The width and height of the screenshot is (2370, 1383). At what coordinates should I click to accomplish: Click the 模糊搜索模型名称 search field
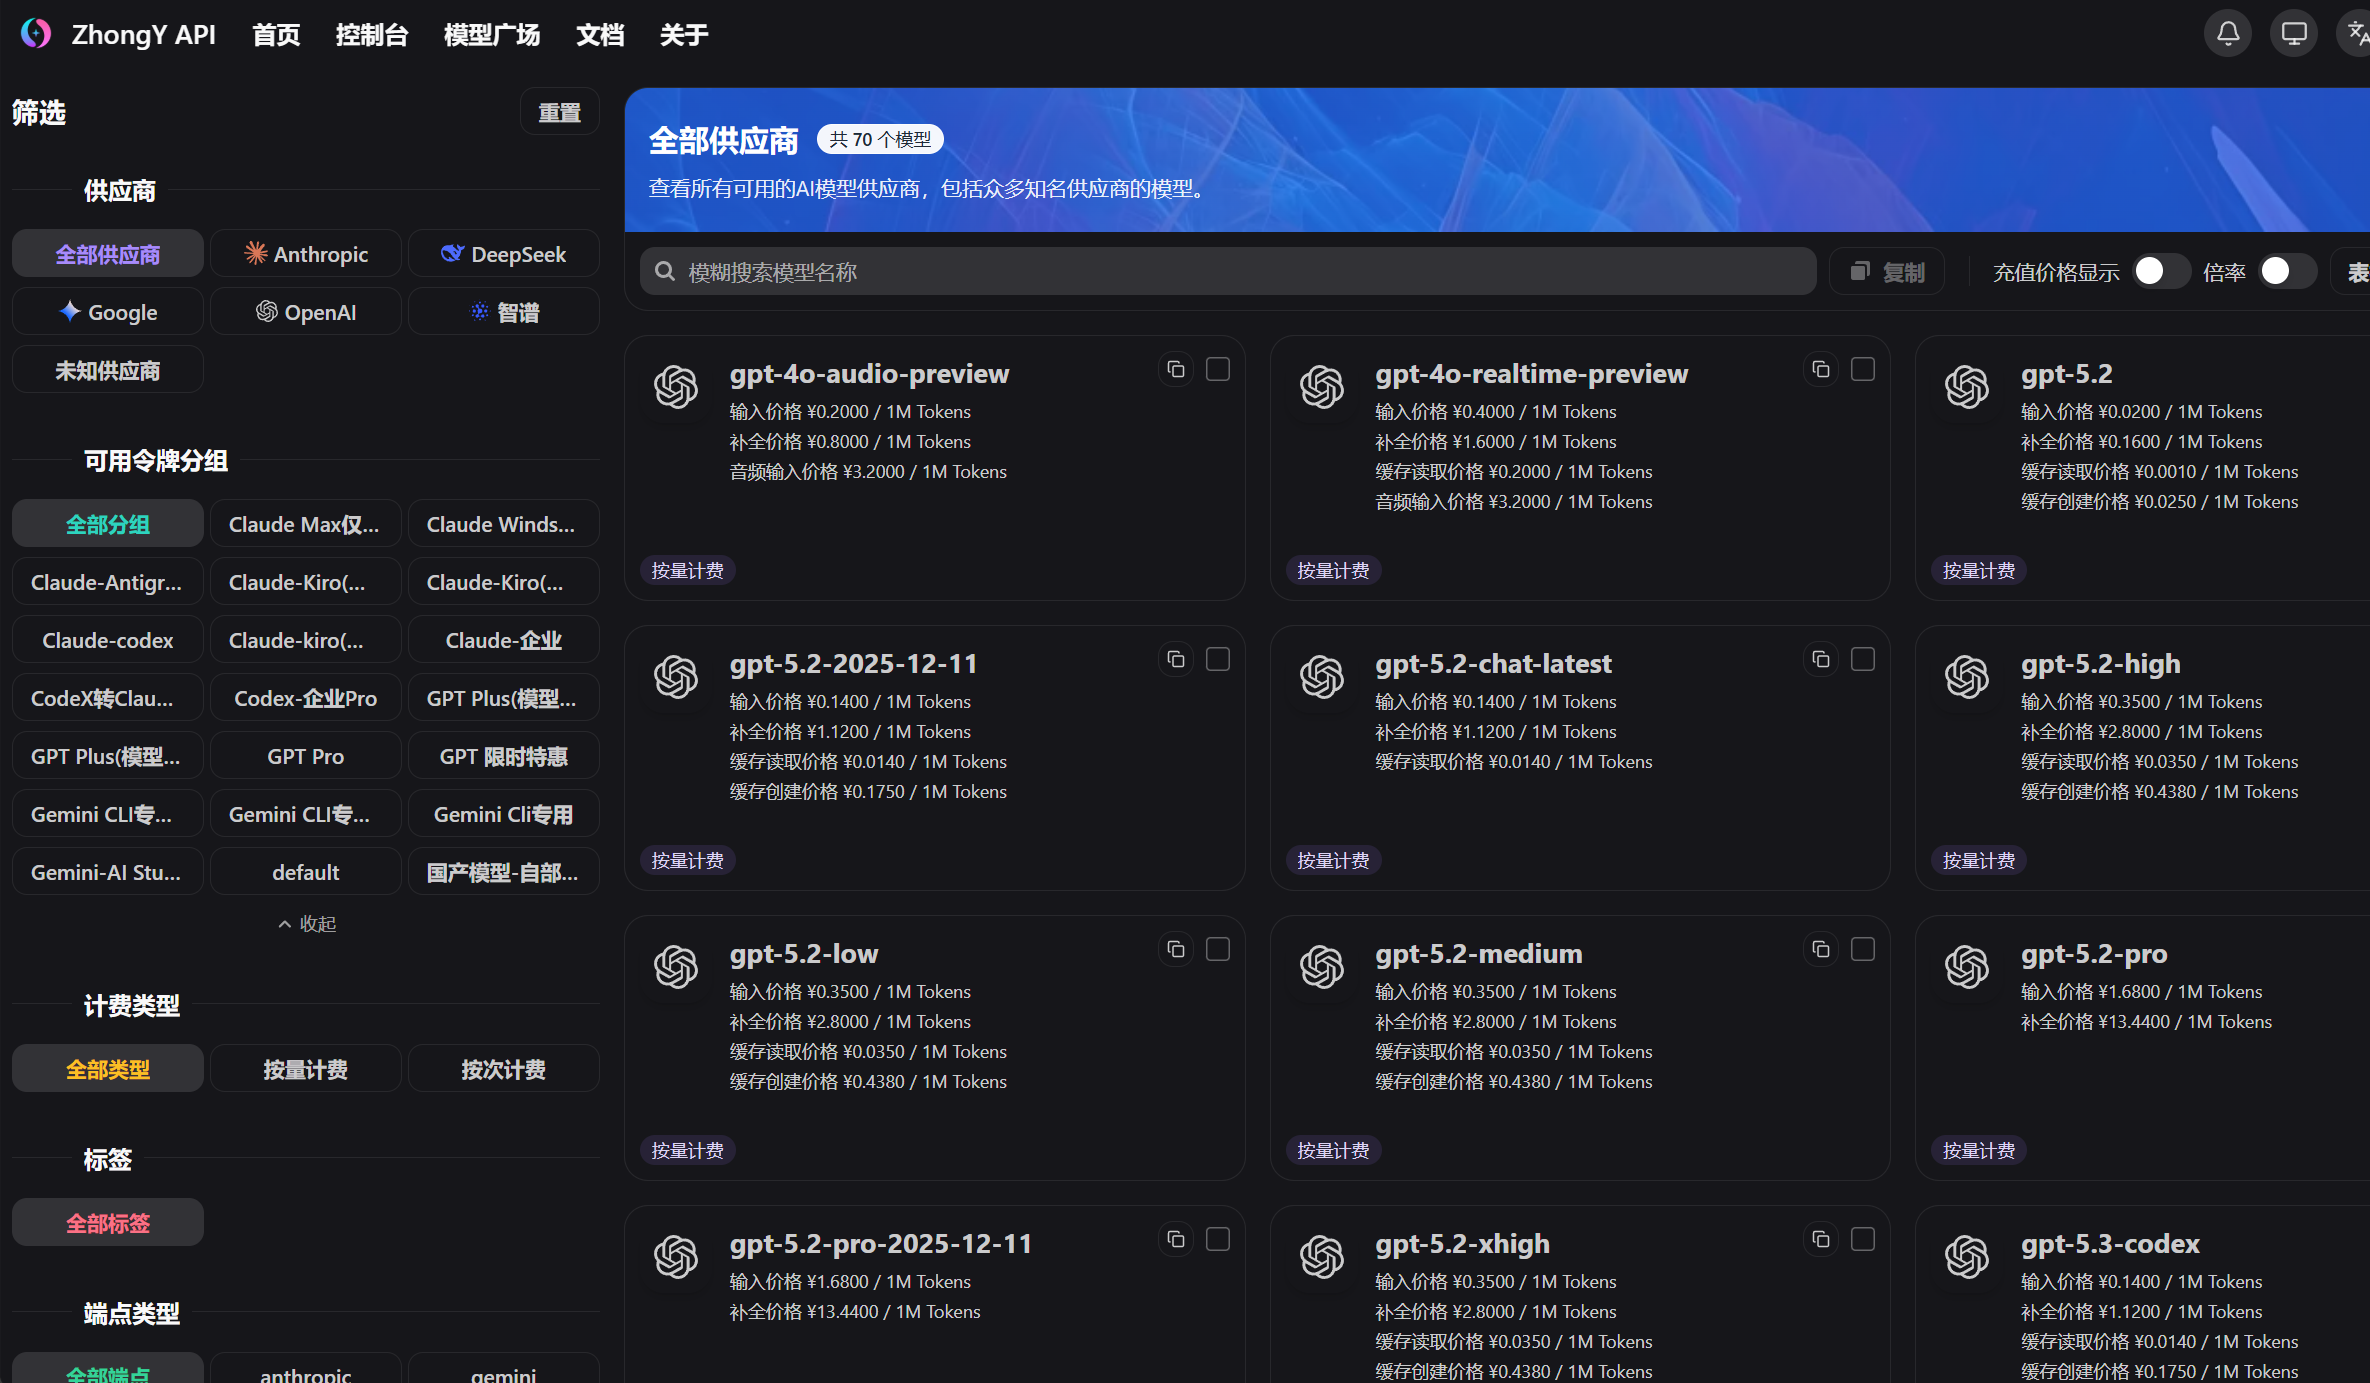[x=1228, y=272]
